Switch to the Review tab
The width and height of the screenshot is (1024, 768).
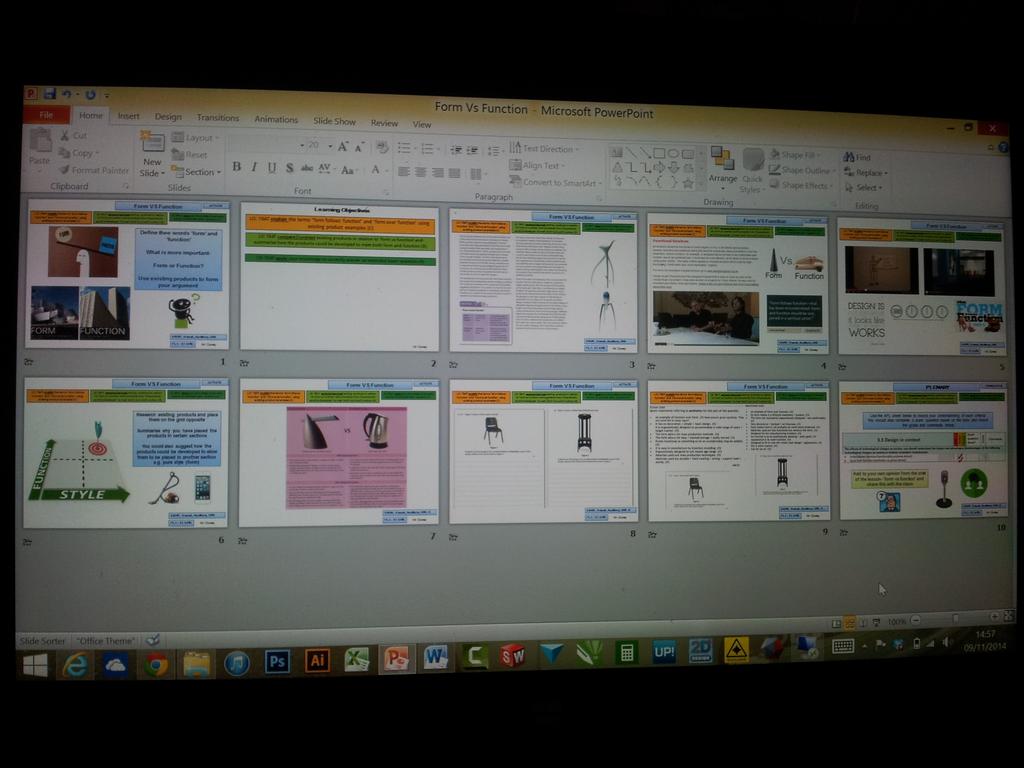(384, 123)
